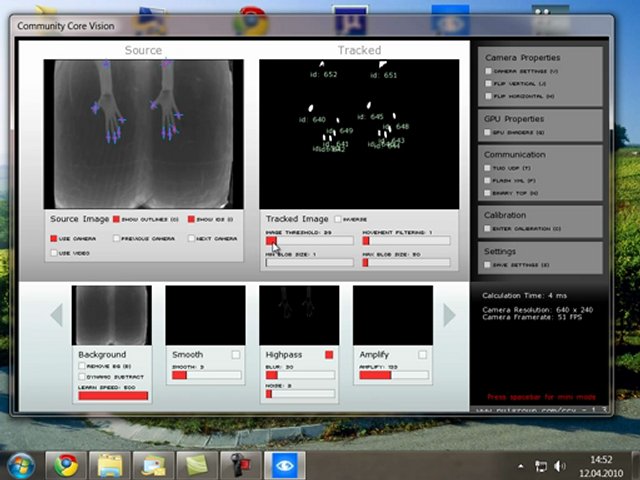The image size is (640, 480).
Task: Toggle the Show Outlines checkbox
Action: [116, 219]
